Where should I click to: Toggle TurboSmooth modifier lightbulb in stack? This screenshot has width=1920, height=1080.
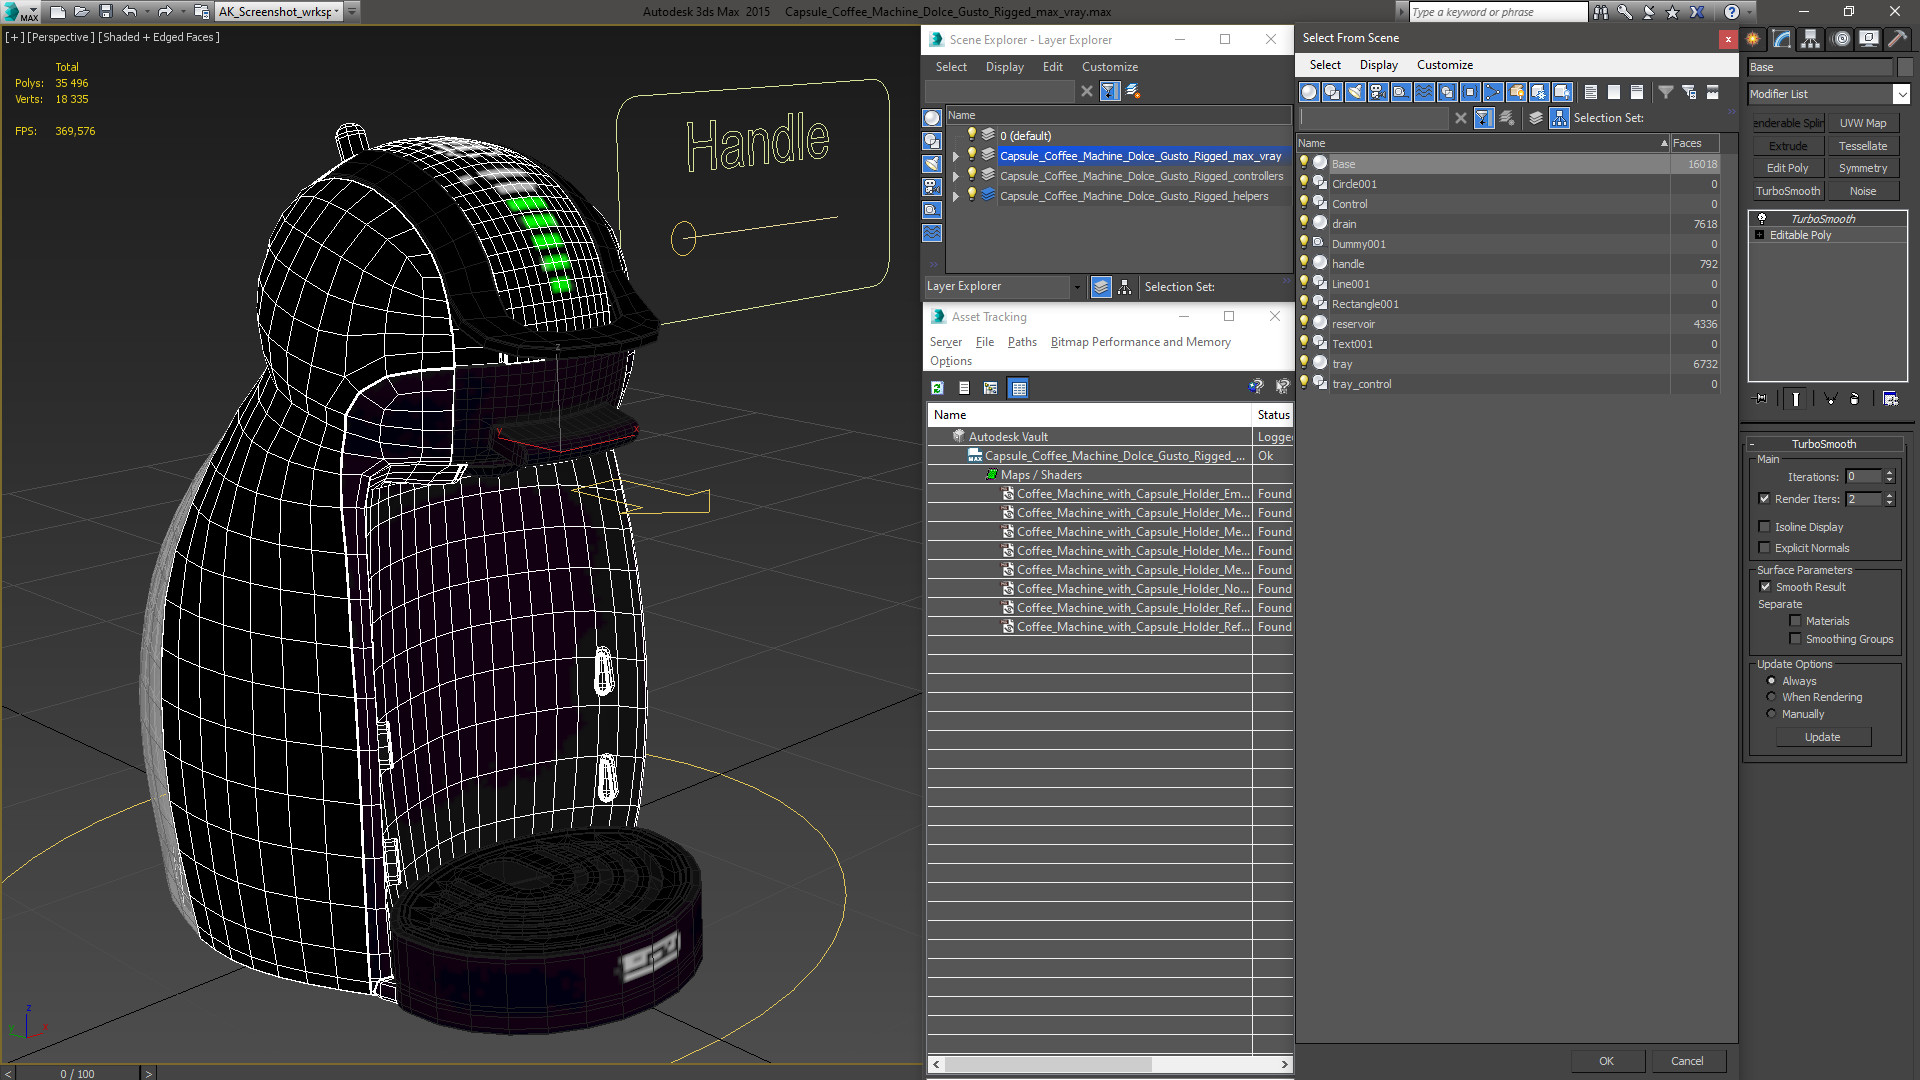pyautogui.click(x=1762, y=218)
